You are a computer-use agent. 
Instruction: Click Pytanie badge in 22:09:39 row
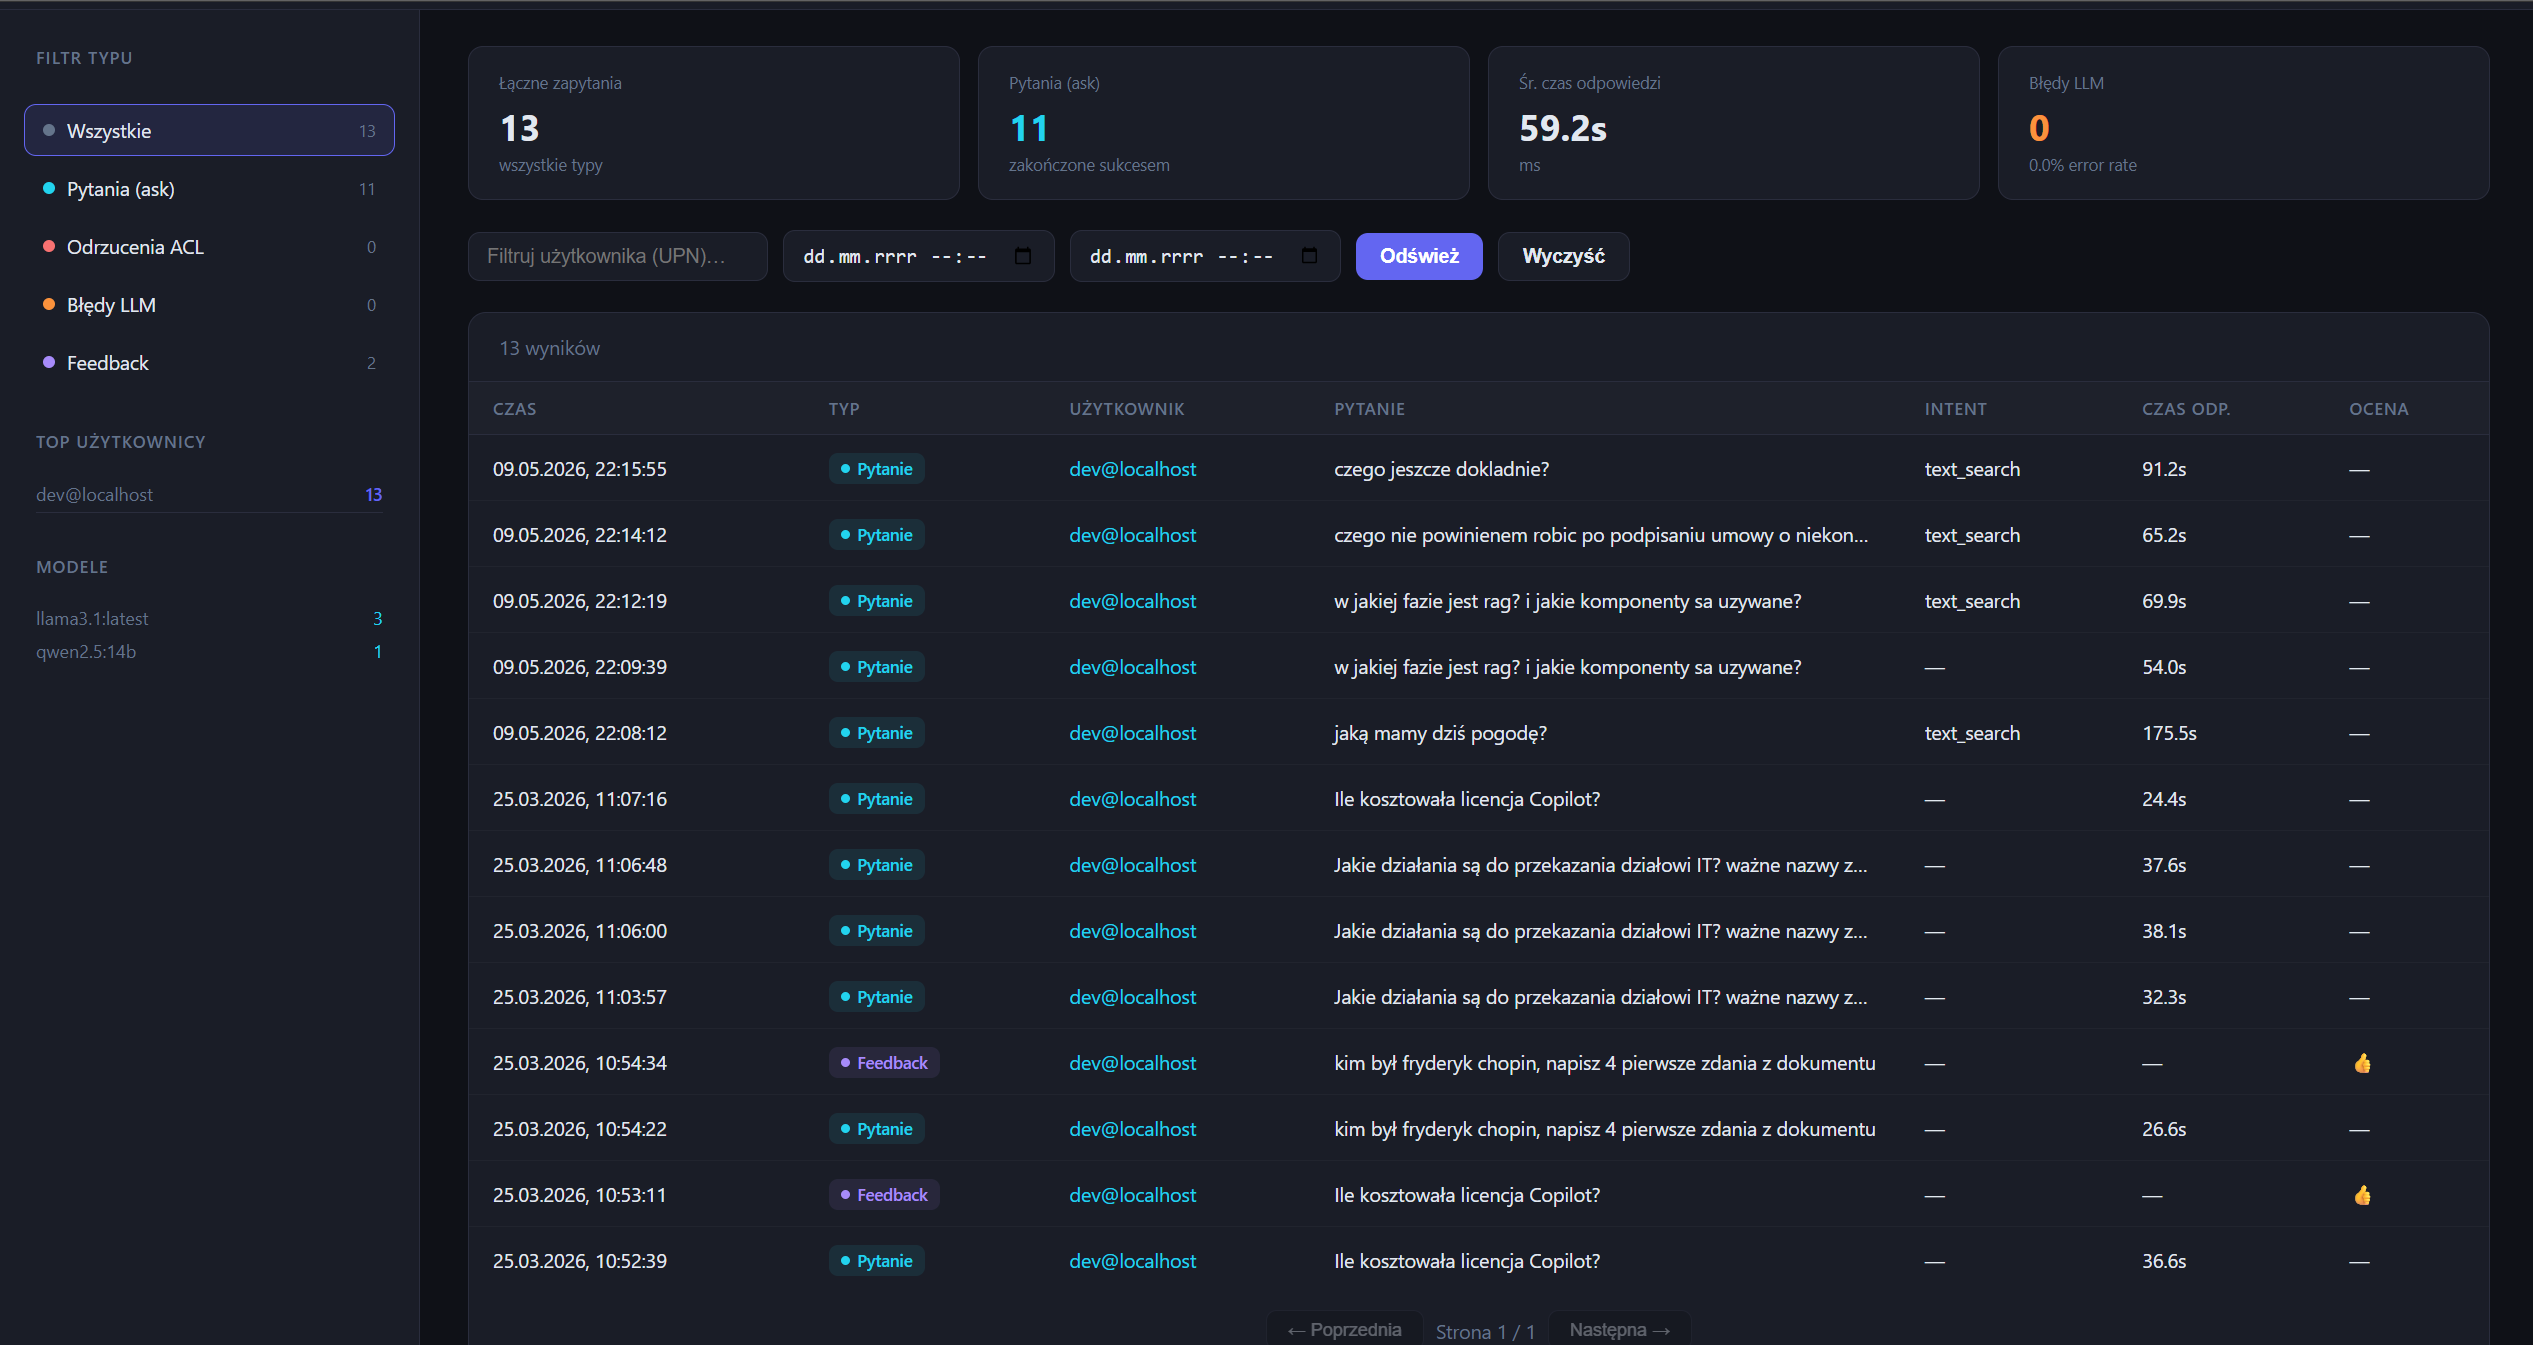876,667
